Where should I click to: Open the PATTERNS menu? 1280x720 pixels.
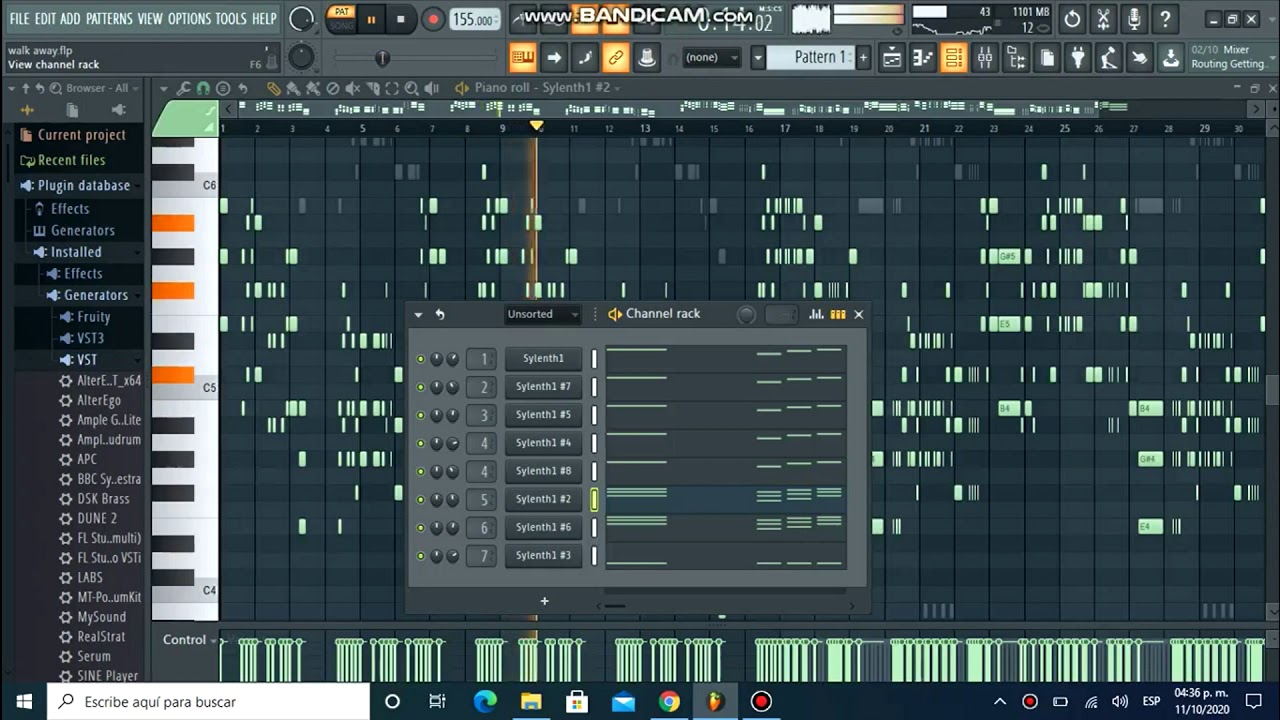click(x=109, y=19)
